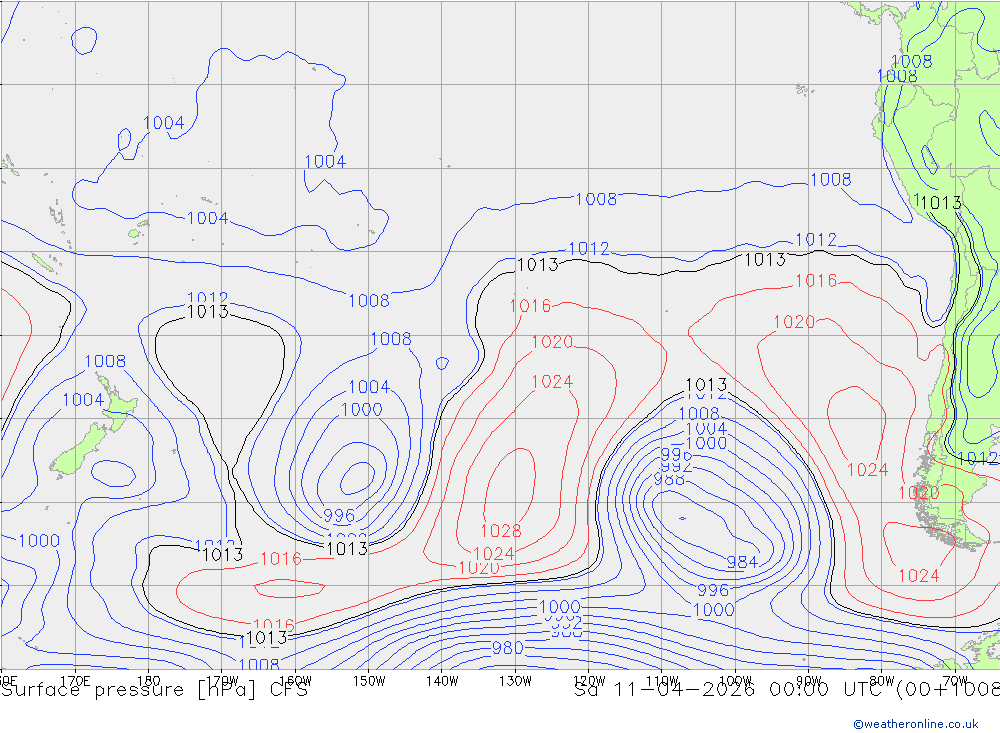The image size is (1000, 733).
Task: Click the 170E longitude axis label
Action: pyautogui.click(x=75, y=681)
